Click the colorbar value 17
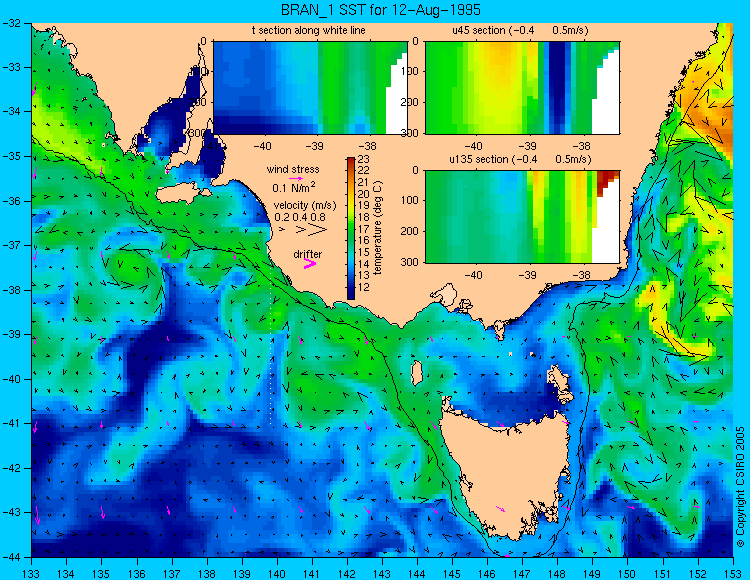750x580 pixels. click(364, 229)
